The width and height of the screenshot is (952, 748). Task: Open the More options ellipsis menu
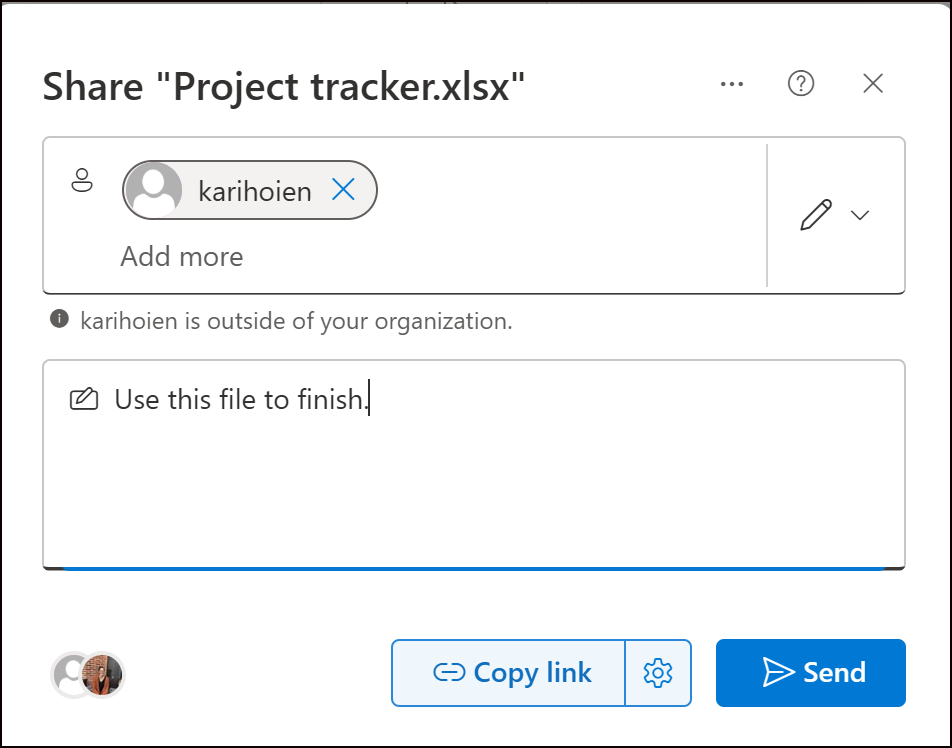(732, 85)
